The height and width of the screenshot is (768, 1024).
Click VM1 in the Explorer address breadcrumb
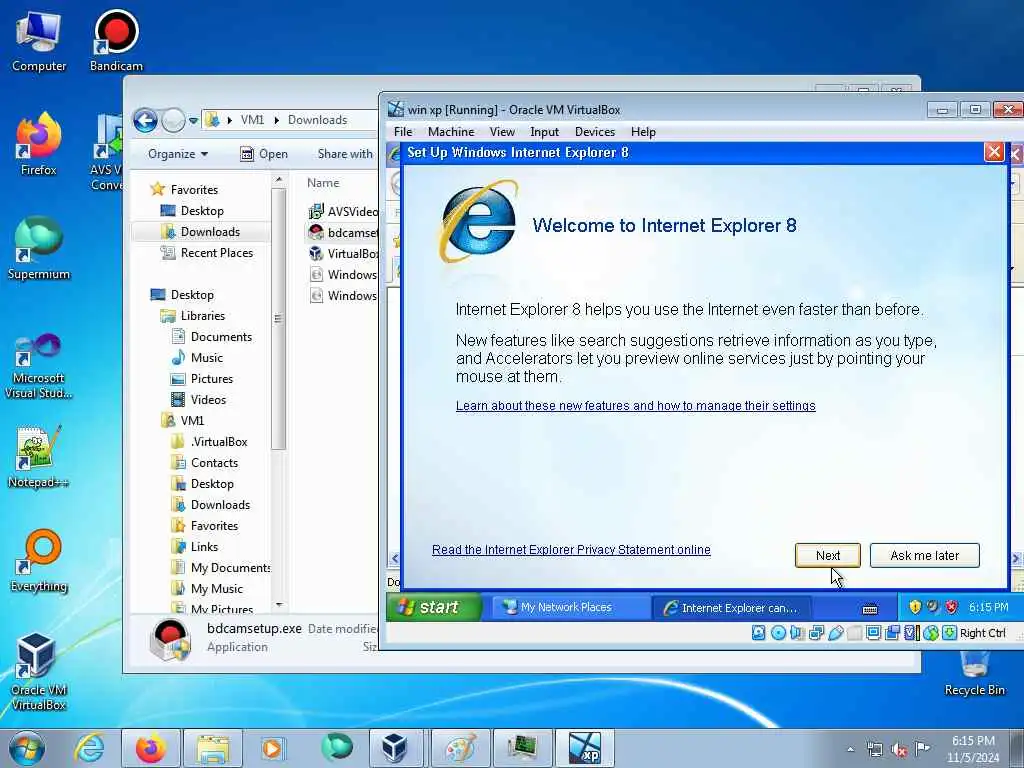click(252, 120)
